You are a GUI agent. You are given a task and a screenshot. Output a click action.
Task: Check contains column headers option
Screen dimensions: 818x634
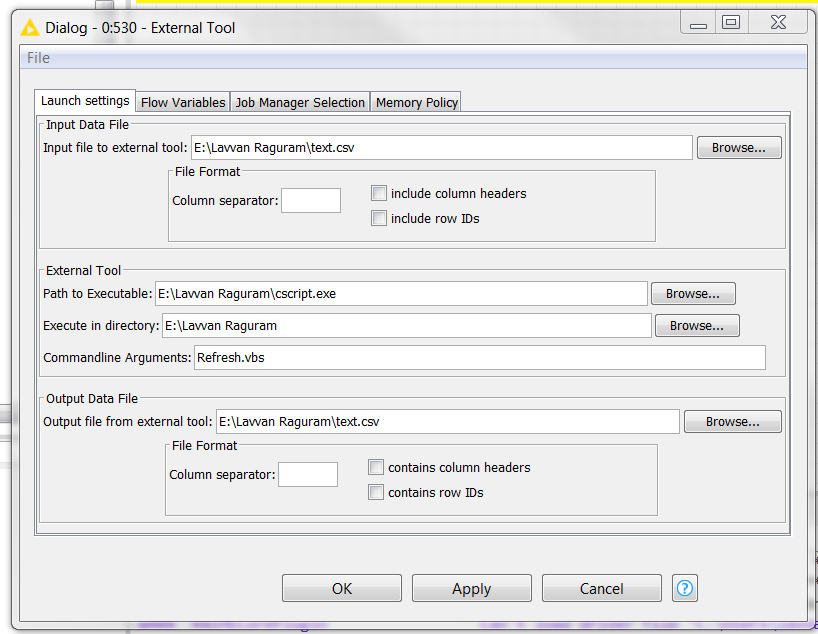coord(376,467)
